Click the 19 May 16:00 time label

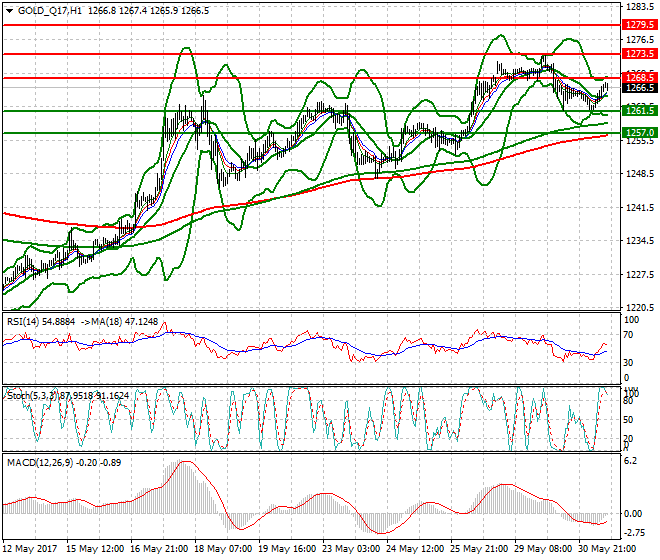(287, 549)
